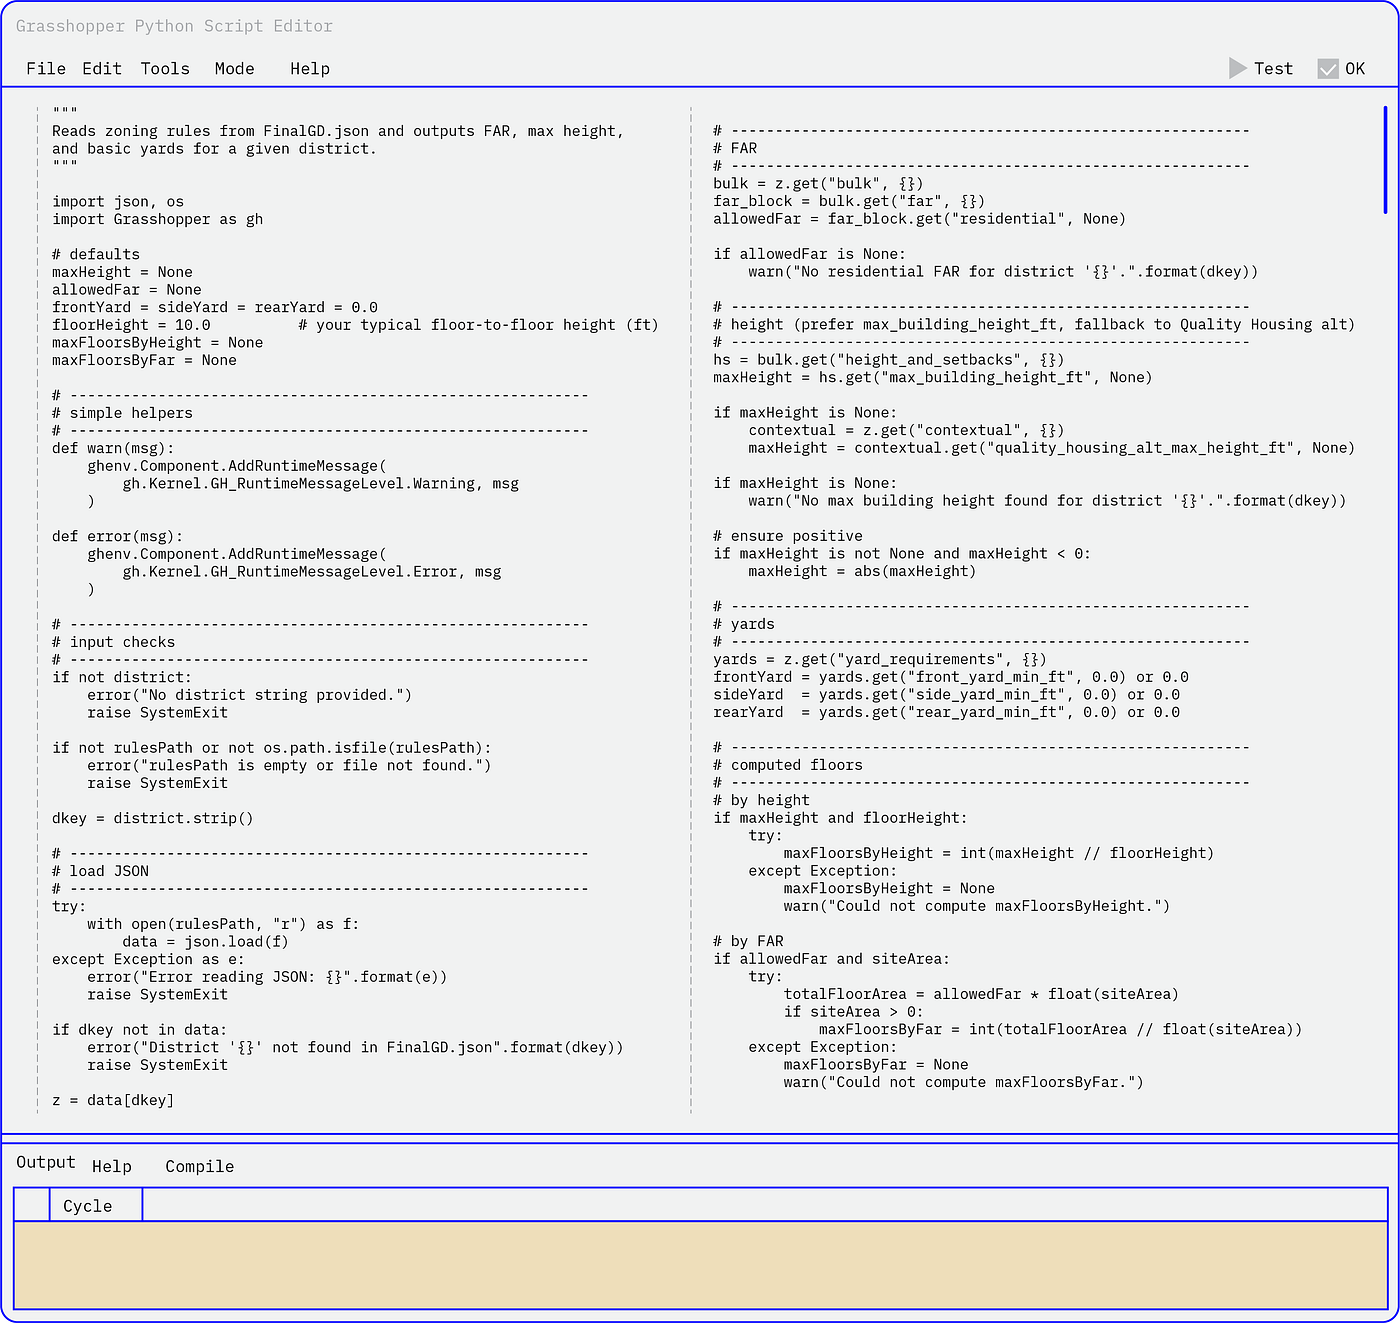Click the "def warn(msg):" definition line

tap(113, 448)
